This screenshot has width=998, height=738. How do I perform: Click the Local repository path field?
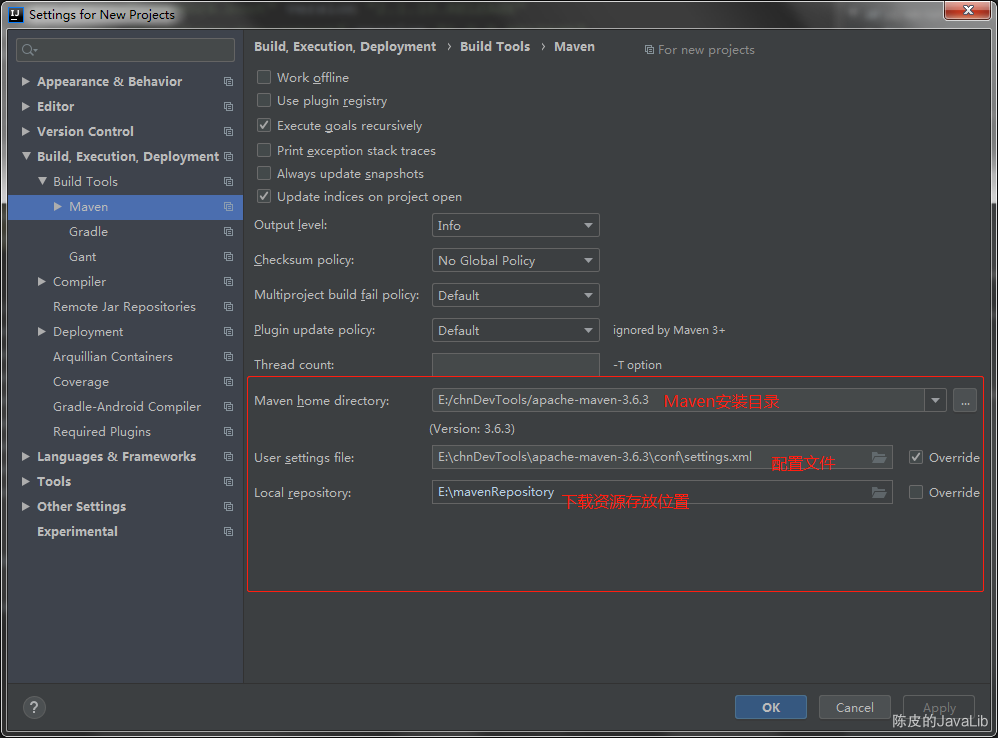coord(662,492)
